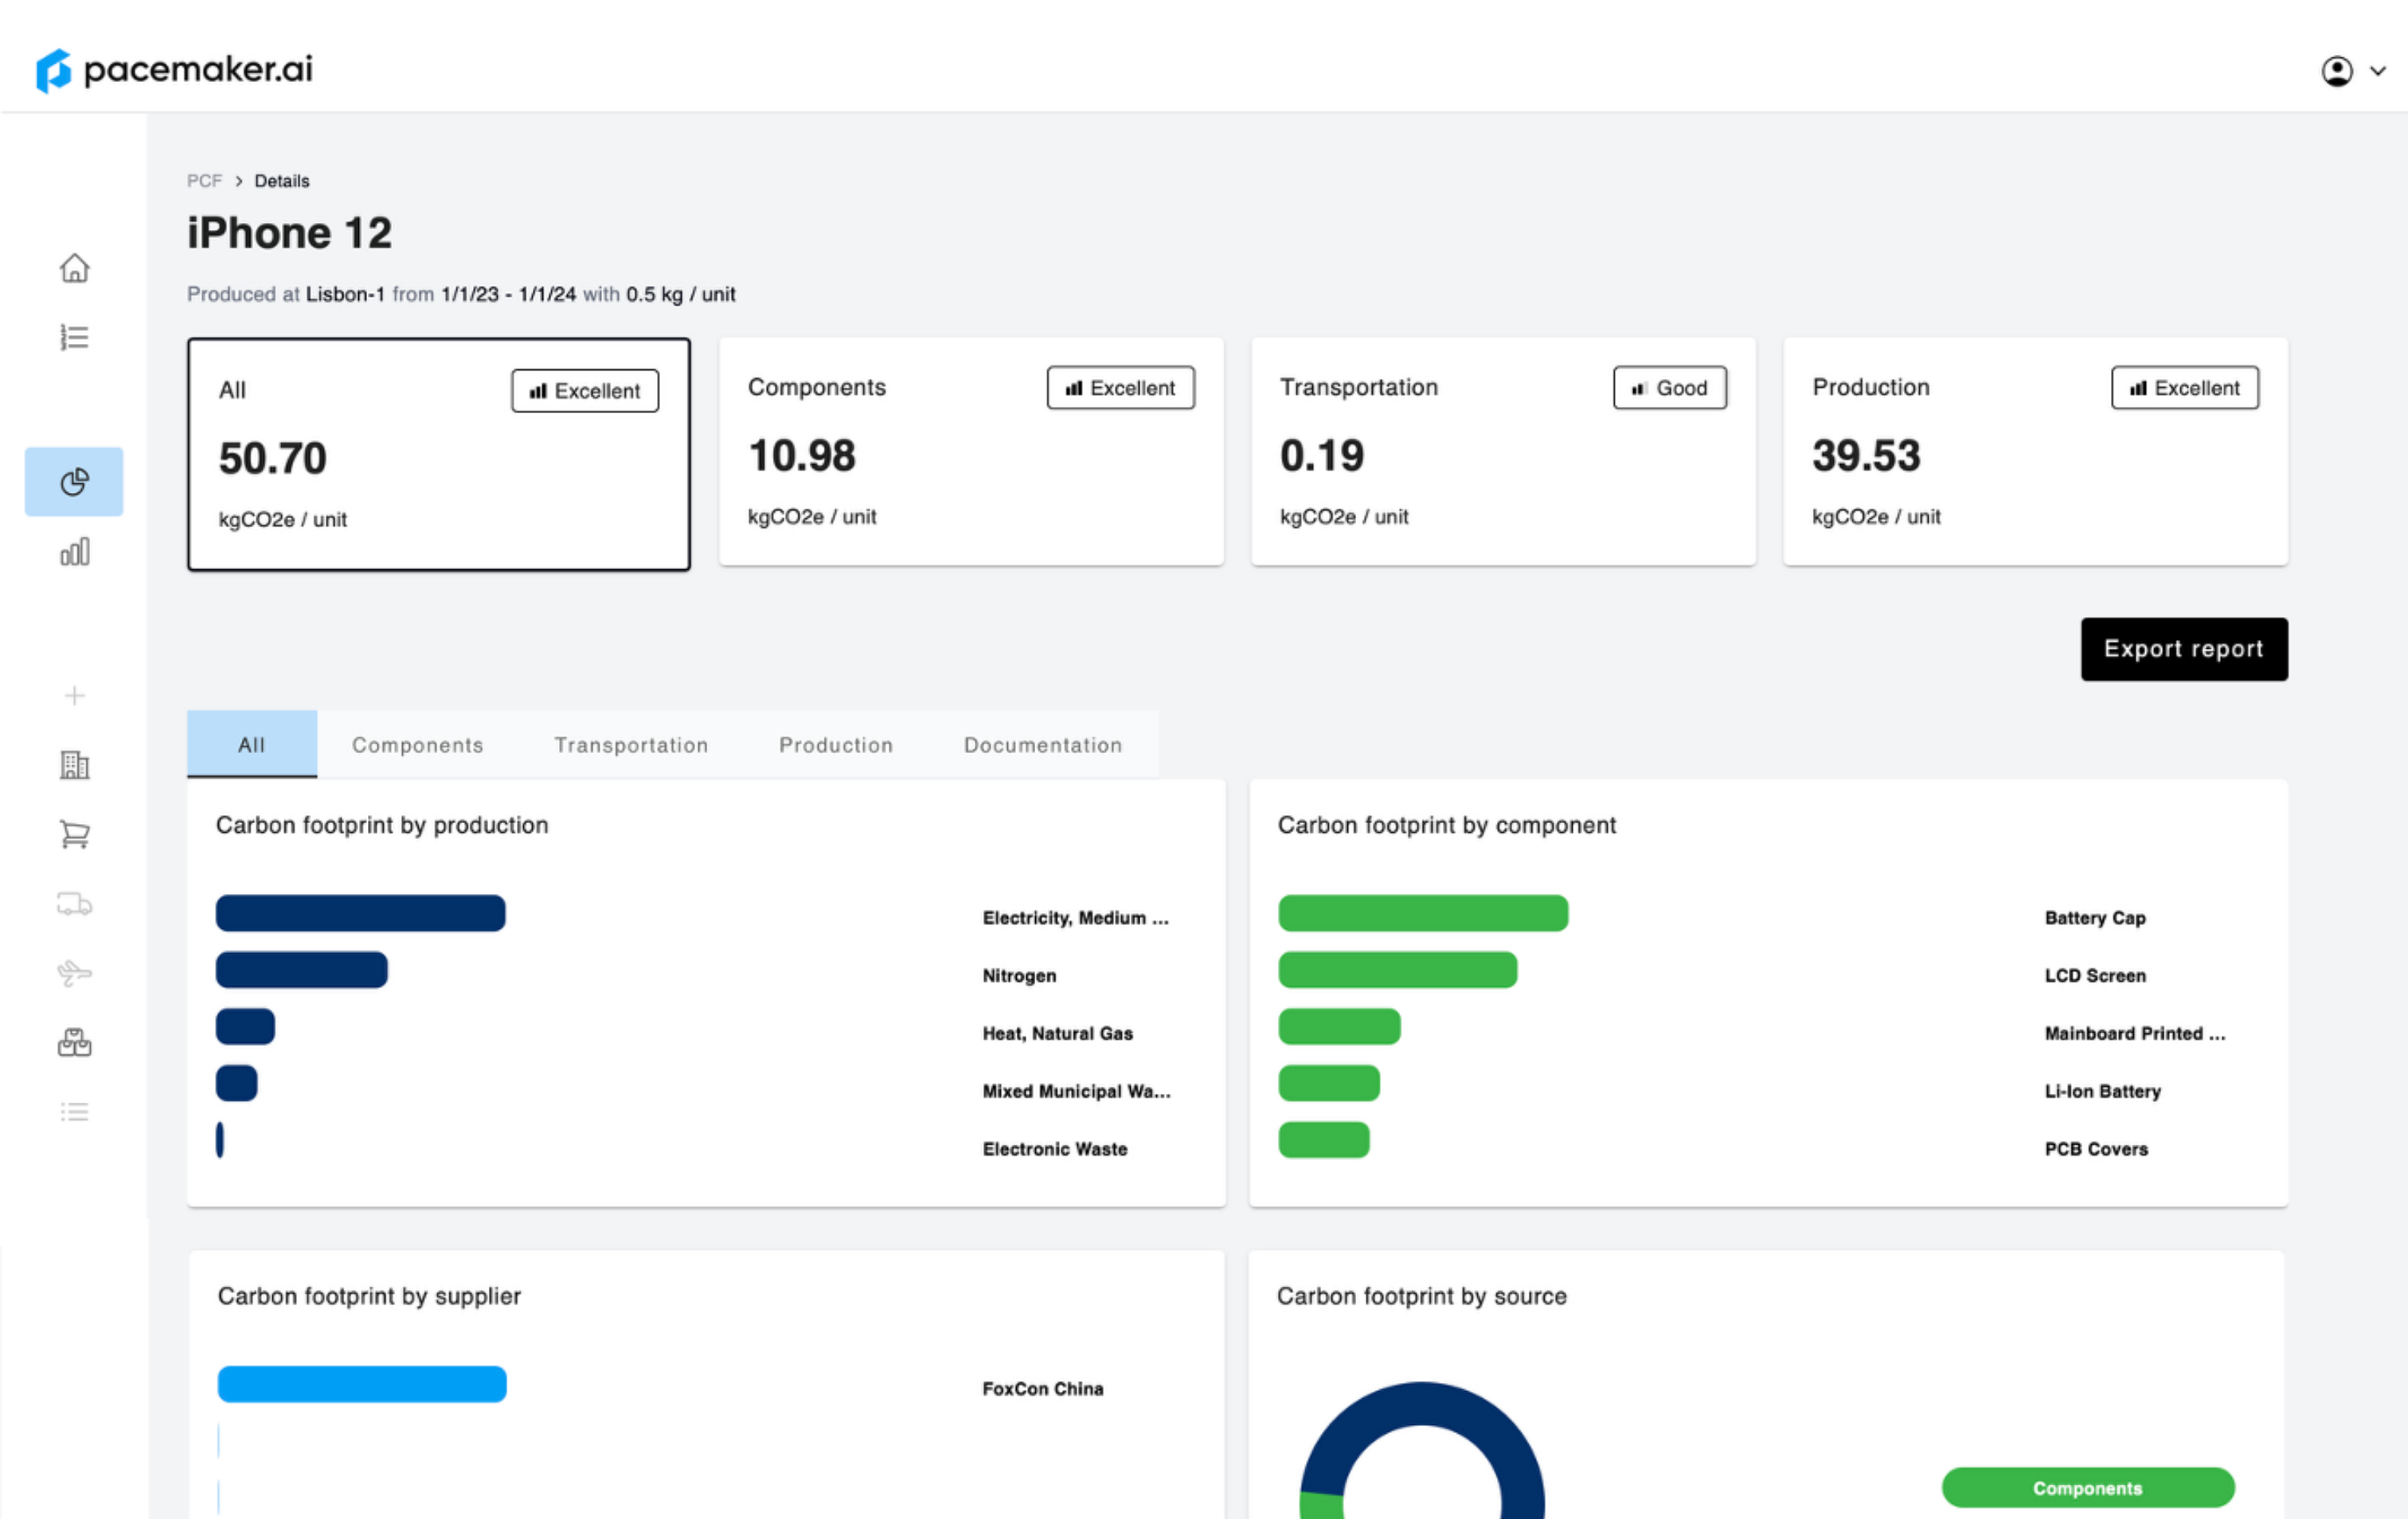Open the truck transport icon
Viewport: 2408px width, 1519px height.
(74, 904)
